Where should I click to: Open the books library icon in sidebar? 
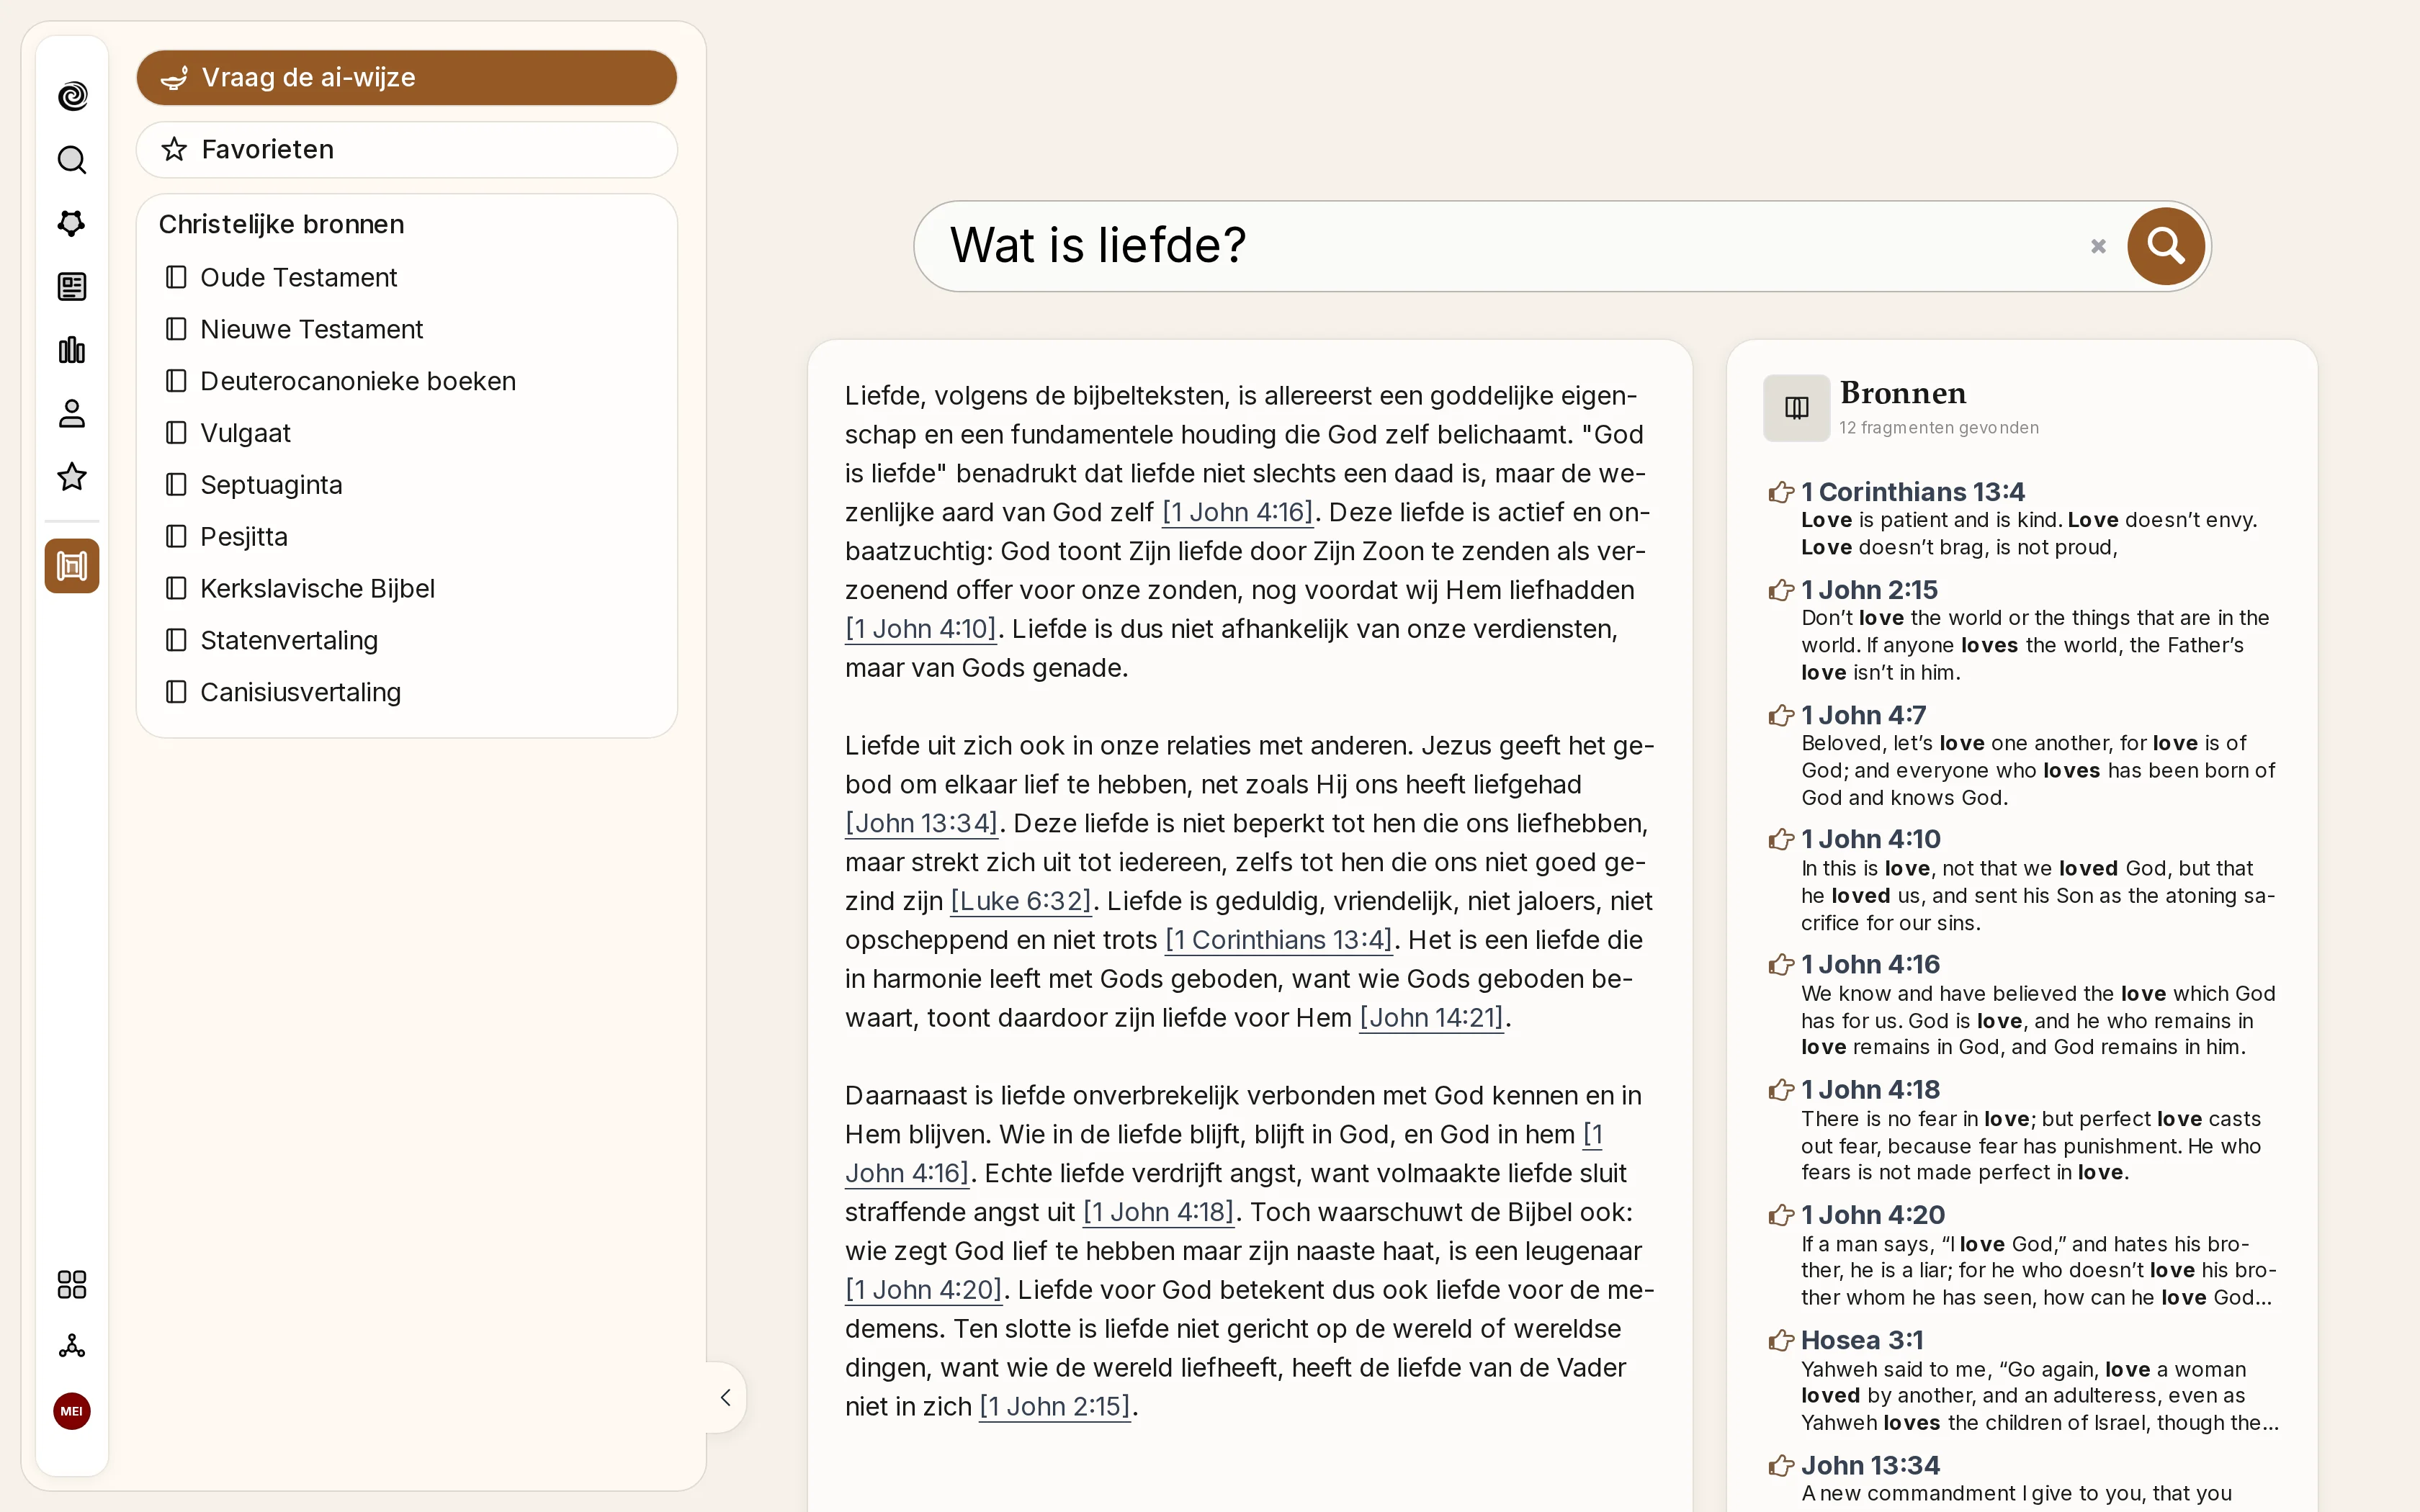(72, 350)
